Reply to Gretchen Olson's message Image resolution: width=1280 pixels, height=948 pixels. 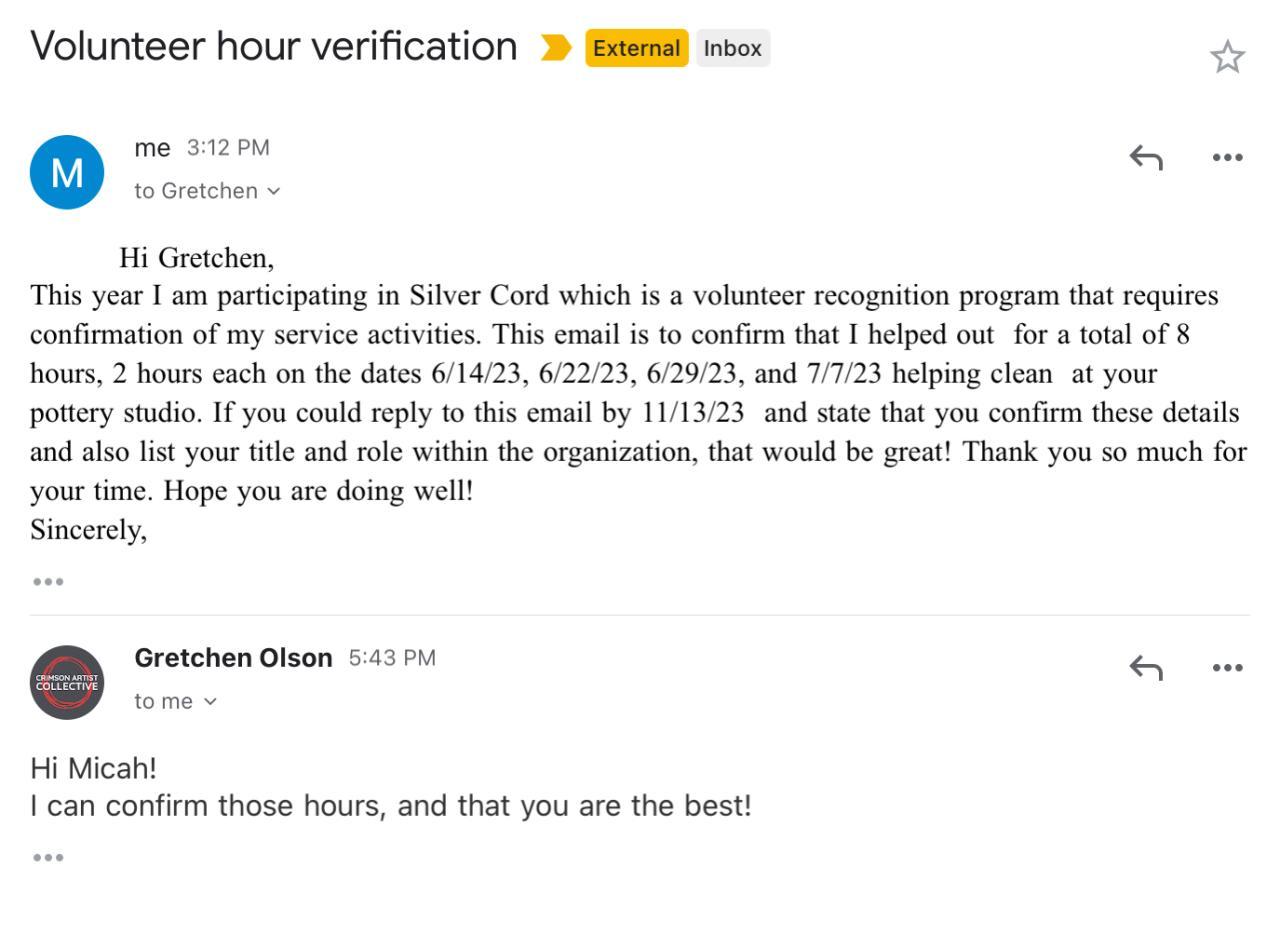pyautogui.click(x=1146, y=667)
